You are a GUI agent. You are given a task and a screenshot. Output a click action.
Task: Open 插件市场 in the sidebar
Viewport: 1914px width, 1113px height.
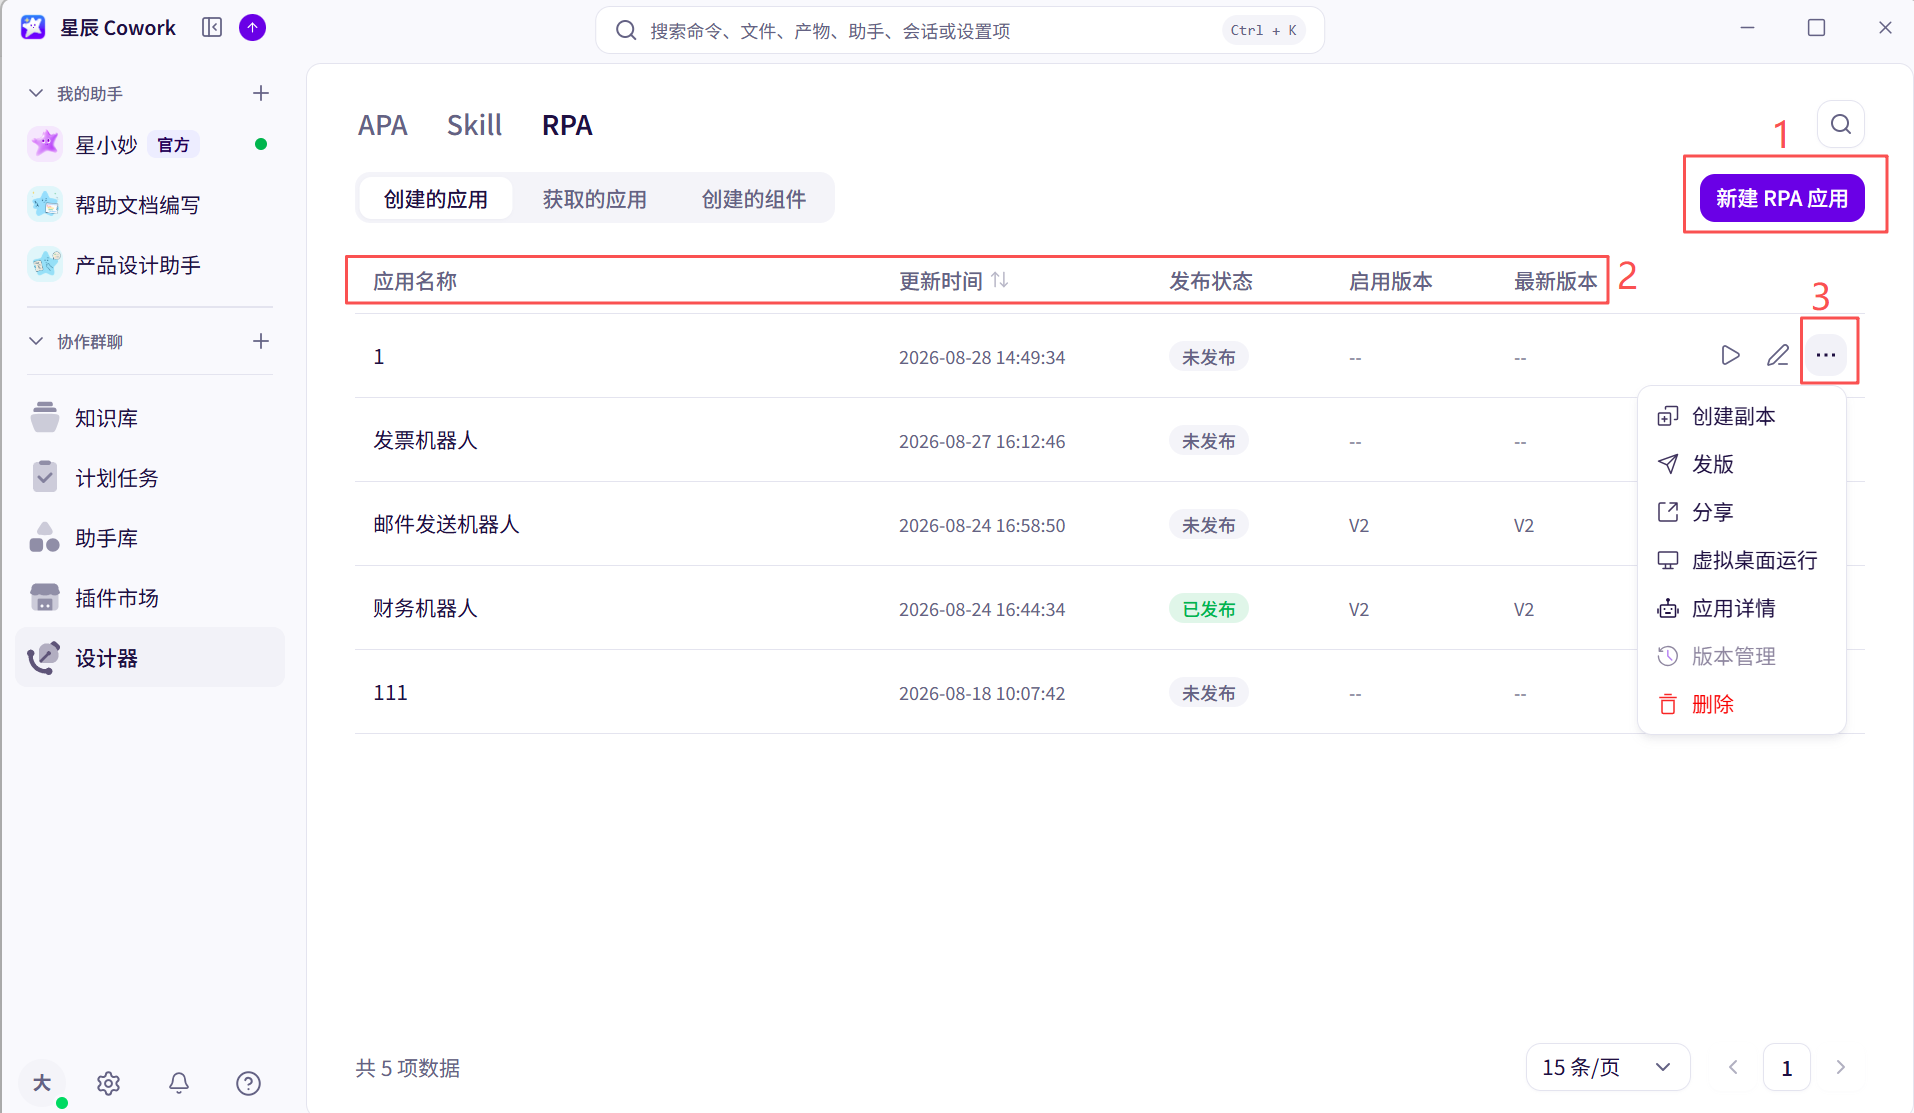tap(150, 598)
